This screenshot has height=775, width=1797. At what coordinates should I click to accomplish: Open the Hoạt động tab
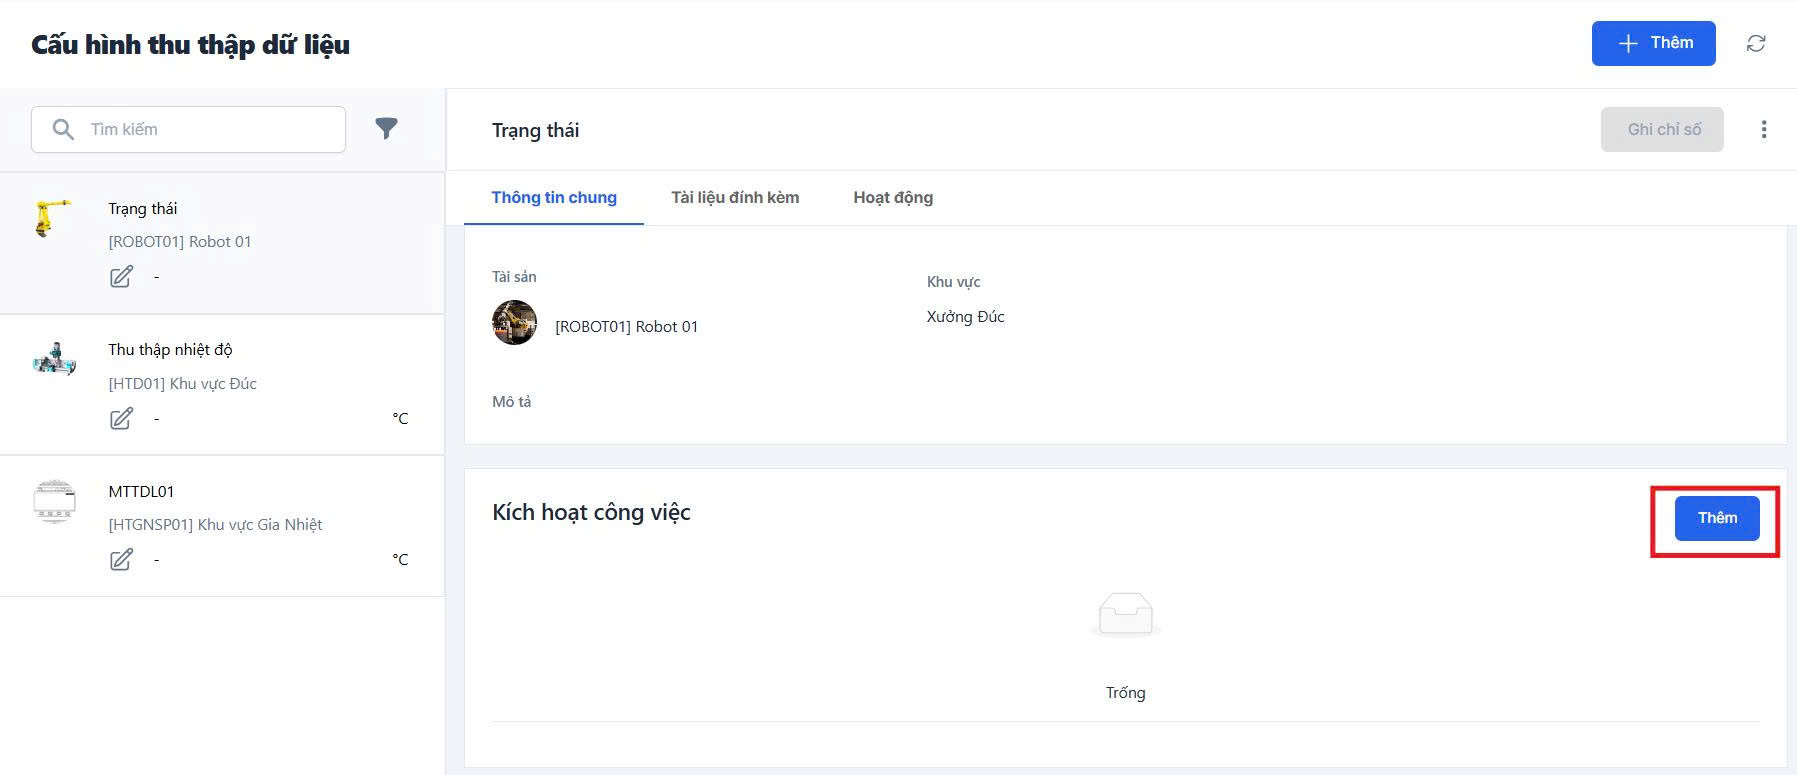tap(893, 198)
